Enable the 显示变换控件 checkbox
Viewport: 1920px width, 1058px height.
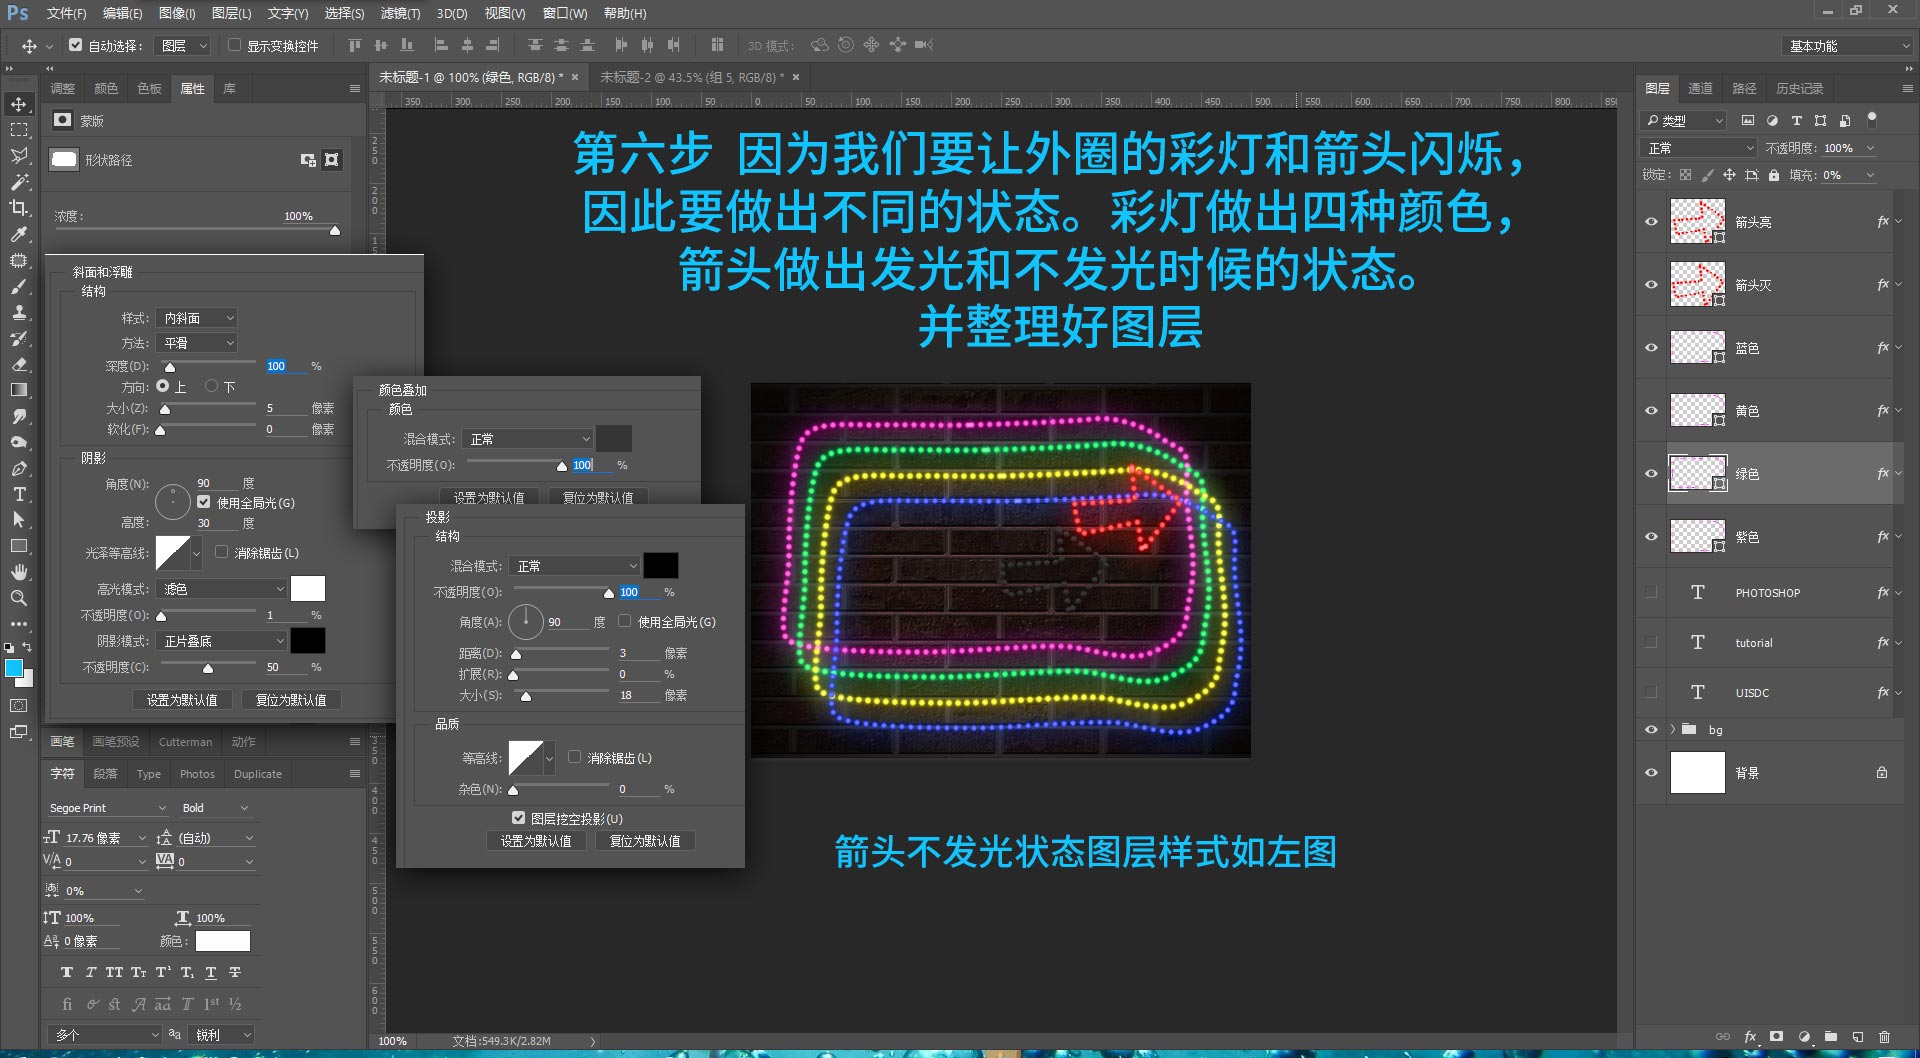pyautogui.click(x=234, y=45)
